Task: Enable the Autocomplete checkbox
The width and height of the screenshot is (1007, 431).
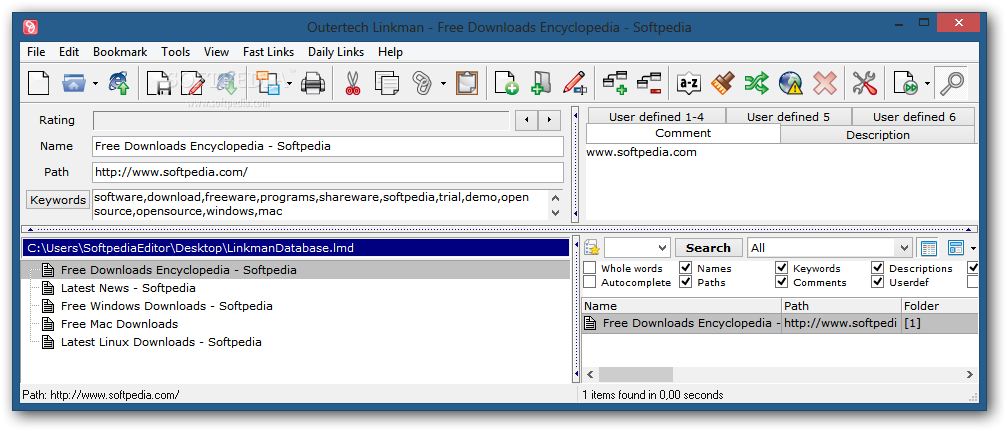Action: [590, 282]
